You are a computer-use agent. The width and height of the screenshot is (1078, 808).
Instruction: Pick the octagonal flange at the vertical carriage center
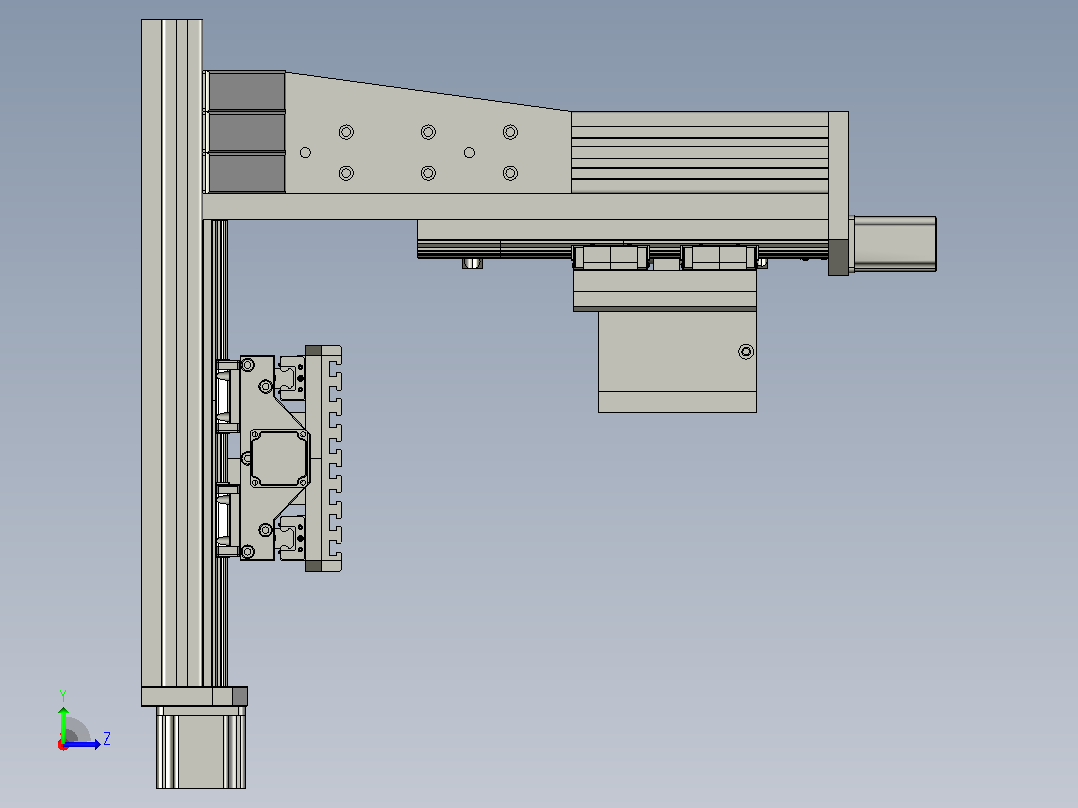coord(279,458)
